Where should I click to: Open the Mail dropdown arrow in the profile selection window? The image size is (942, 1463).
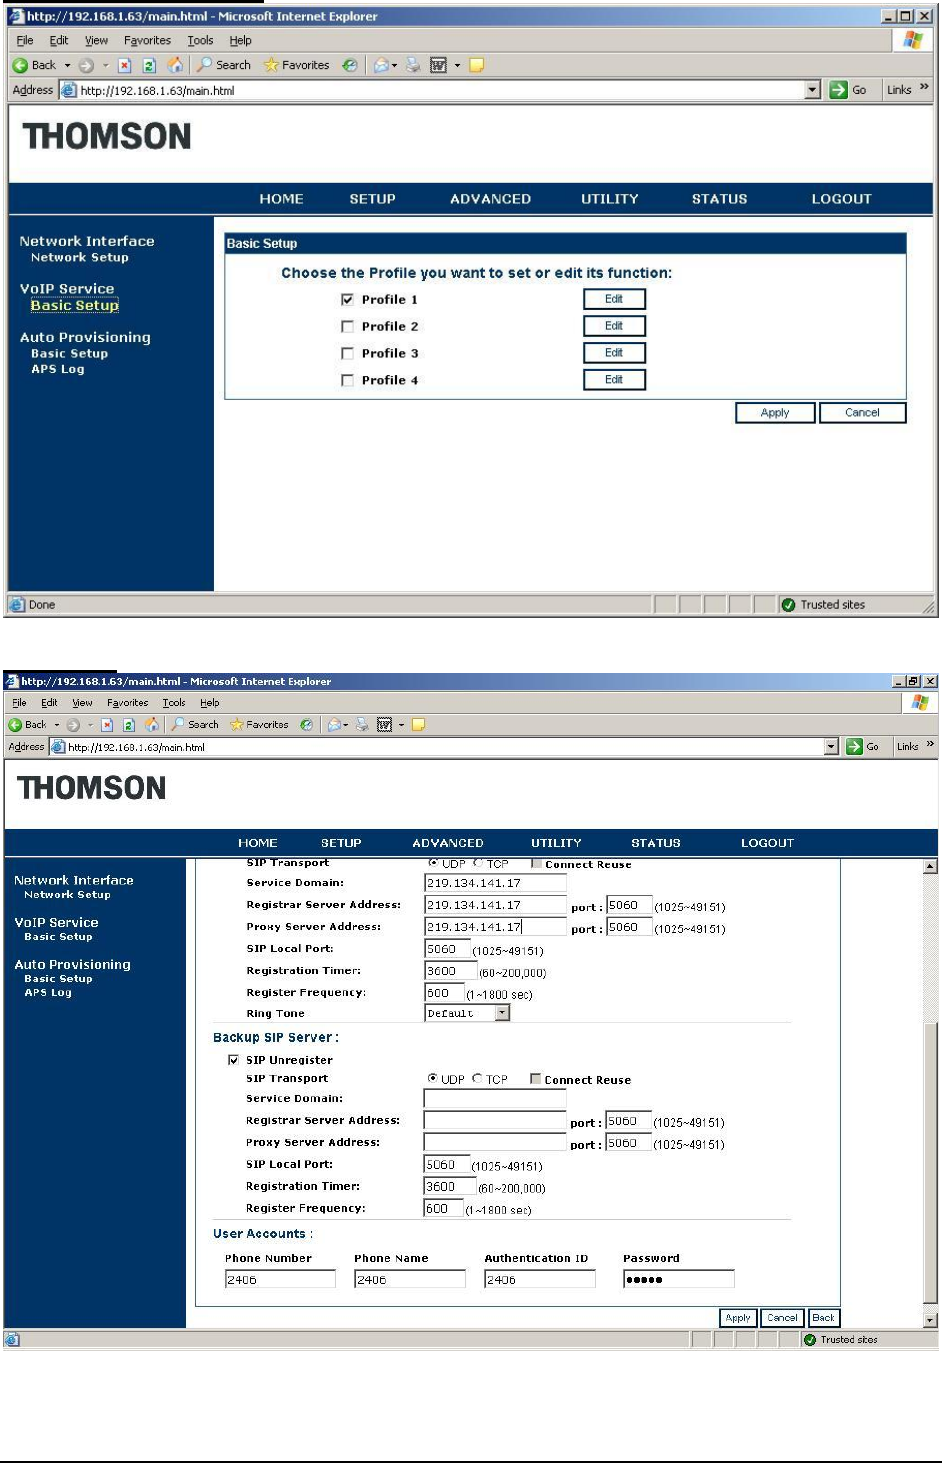pos(395,65)
